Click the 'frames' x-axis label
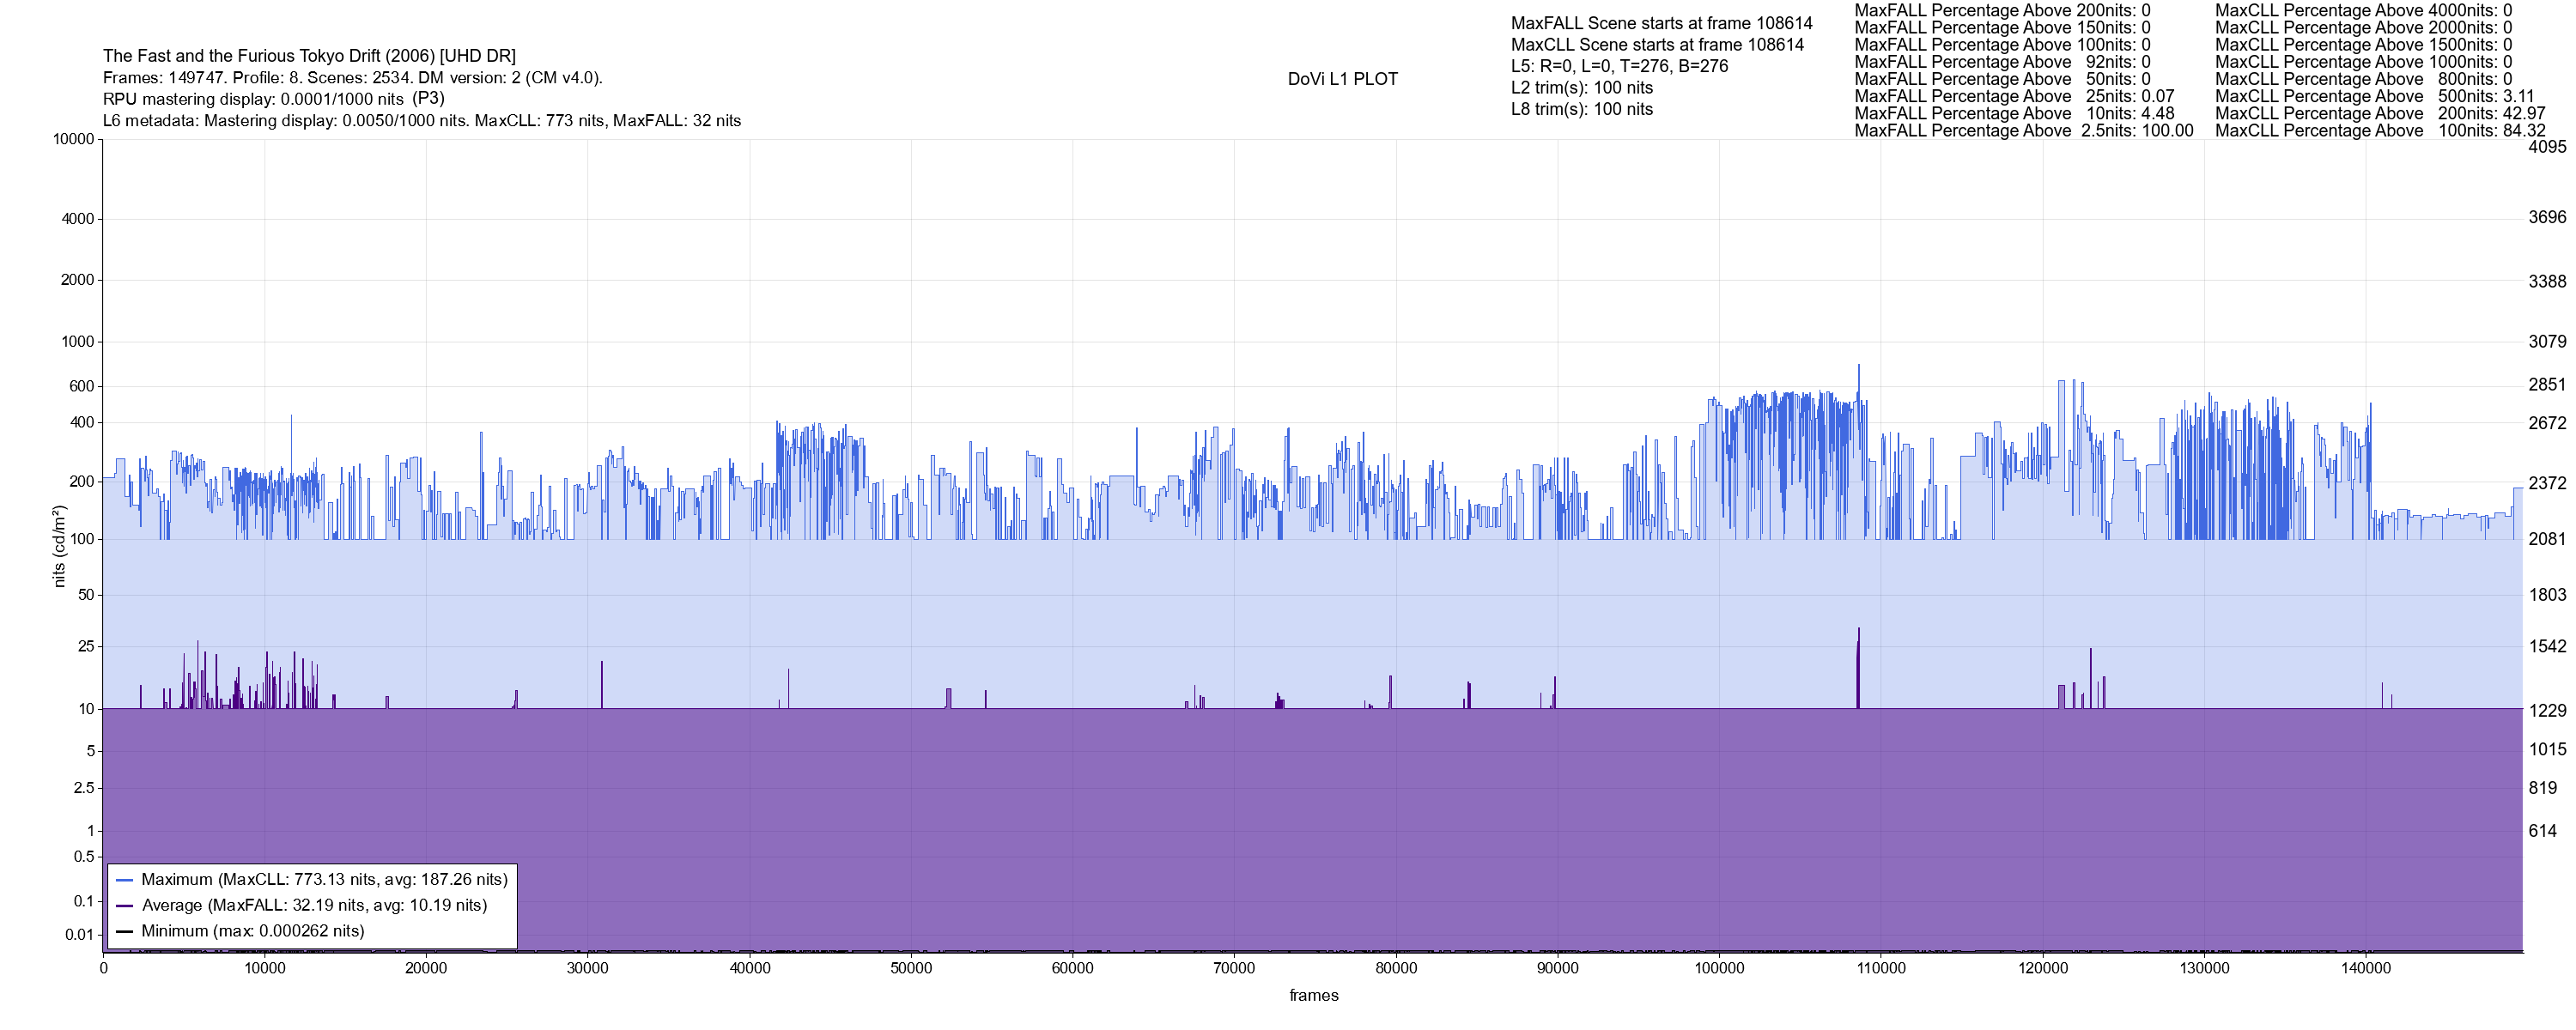 1313,996
